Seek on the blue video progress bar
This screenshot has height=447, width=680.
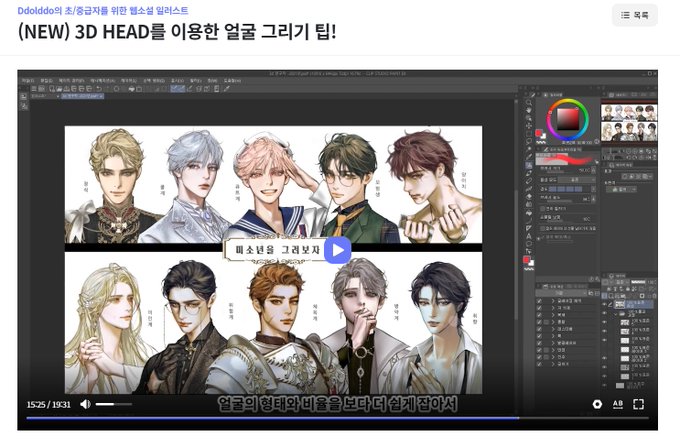click(337, 418)
